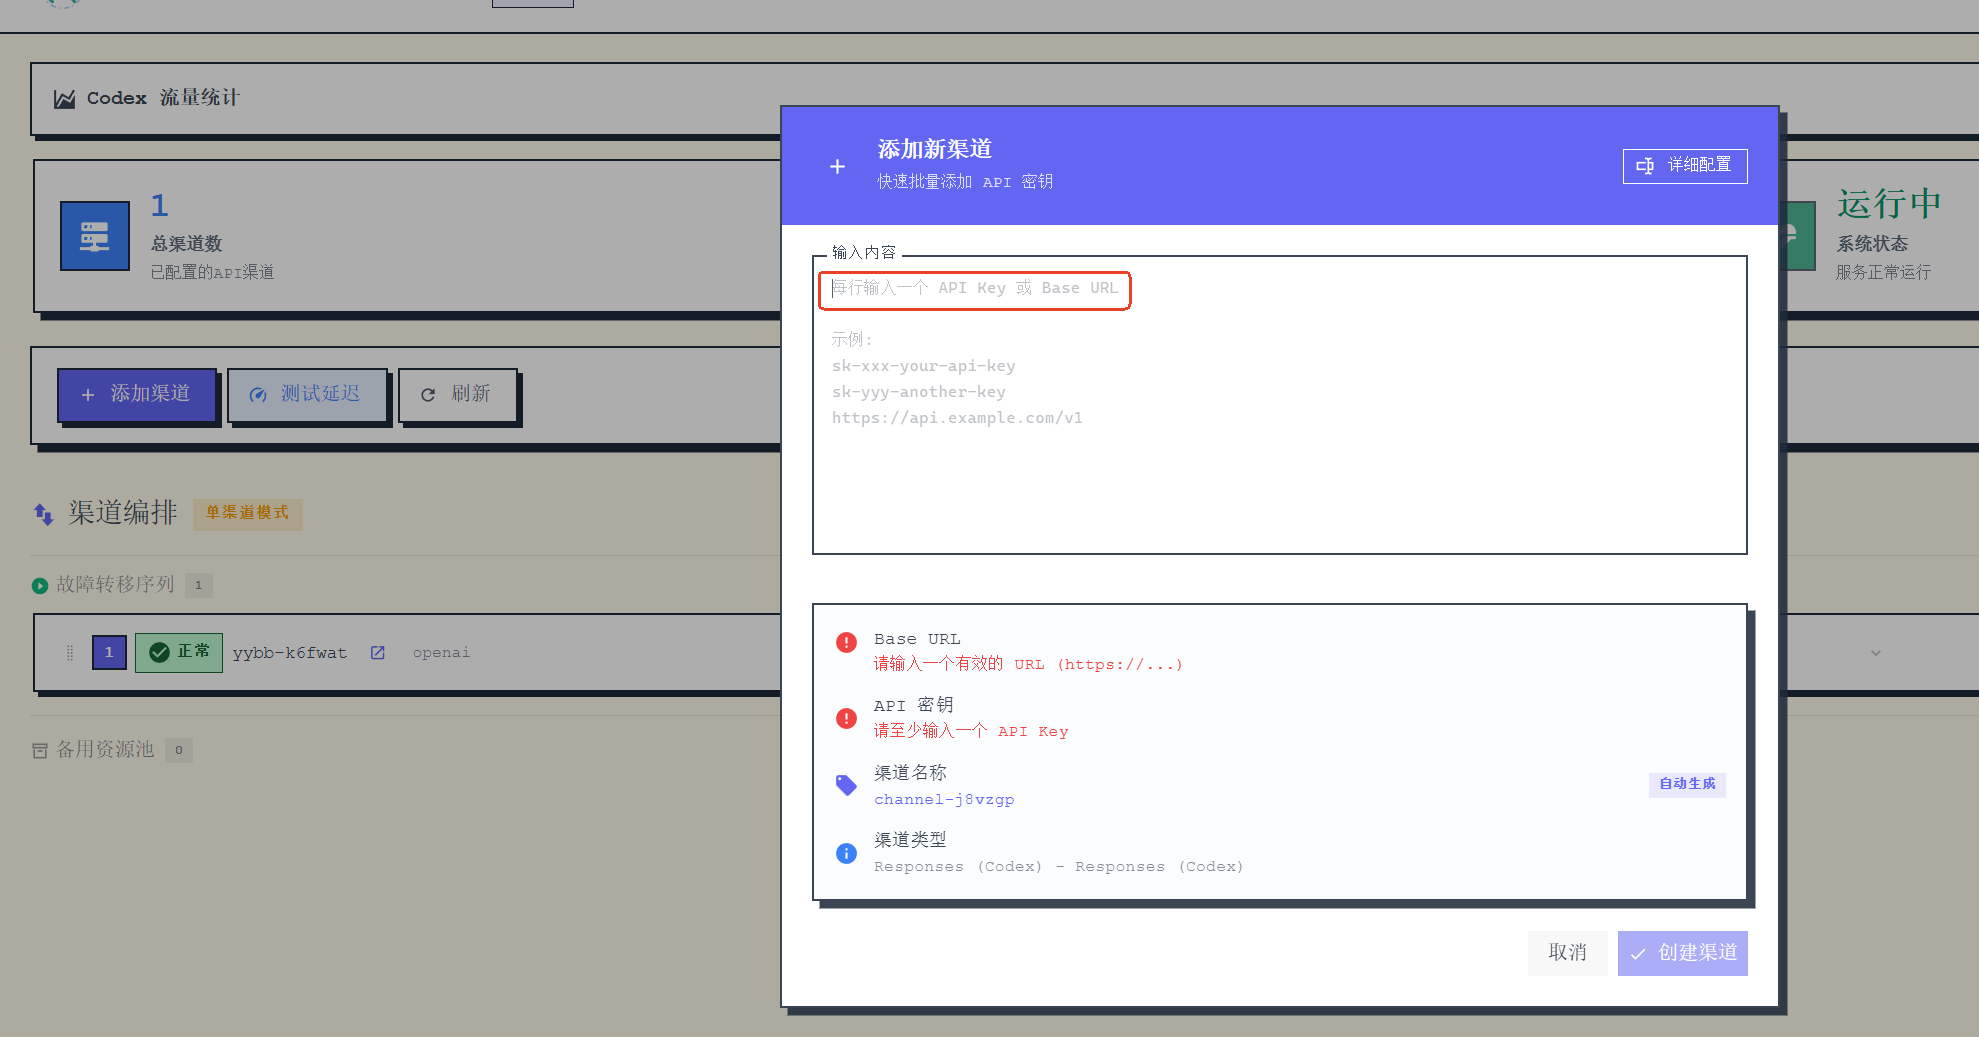
Task: Click the 自动生成 name badge
Action: tap(1687, 784)
